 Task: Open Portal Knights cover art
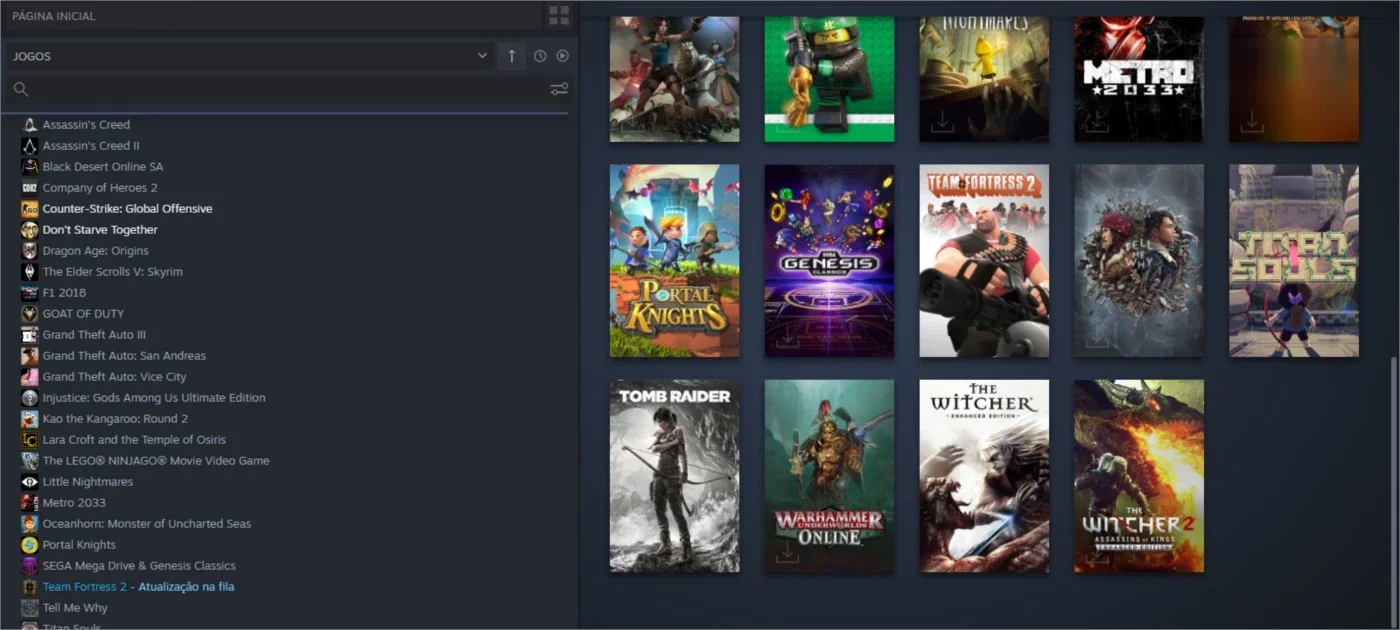(675, 261)
